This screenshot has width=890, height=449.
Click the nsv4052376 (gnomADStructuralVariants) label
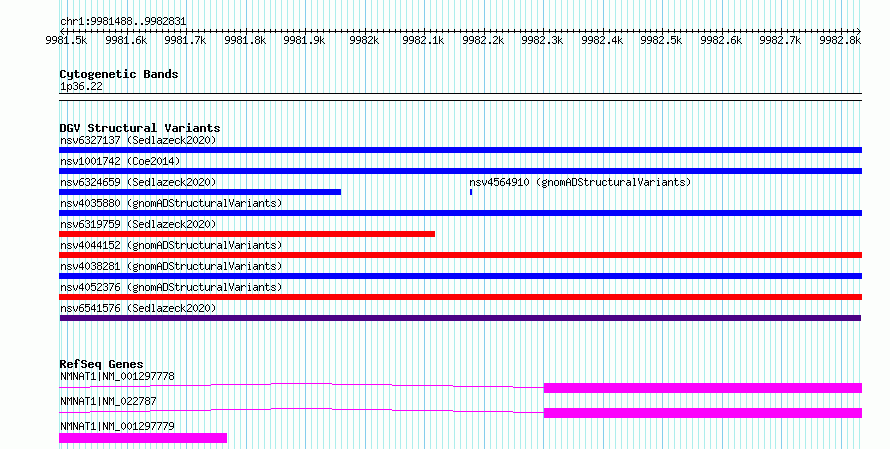171,287
